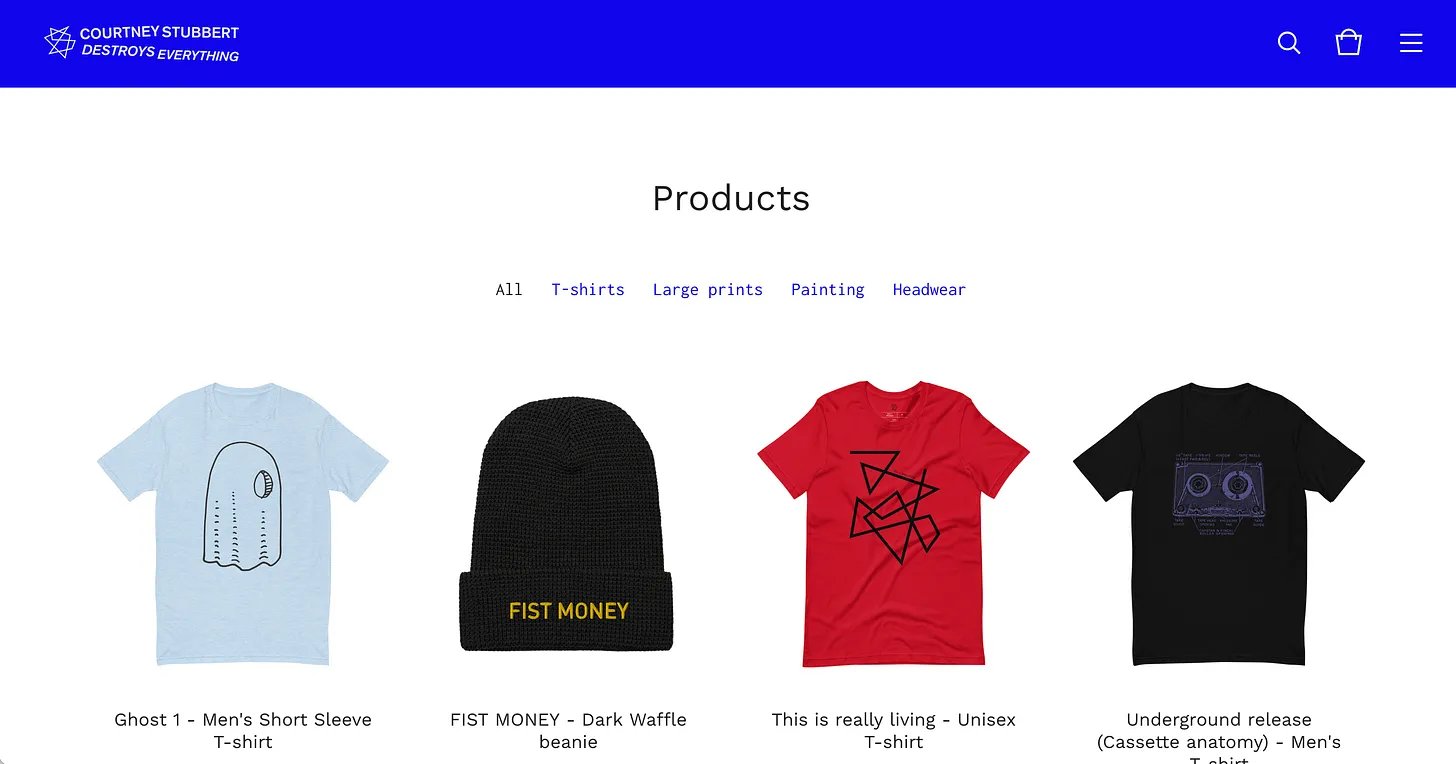Click the Courtney Stubbert Destroys Everything title
Image resolution: width=1456 pixels, height=764 pixels.
click(160, 43)
